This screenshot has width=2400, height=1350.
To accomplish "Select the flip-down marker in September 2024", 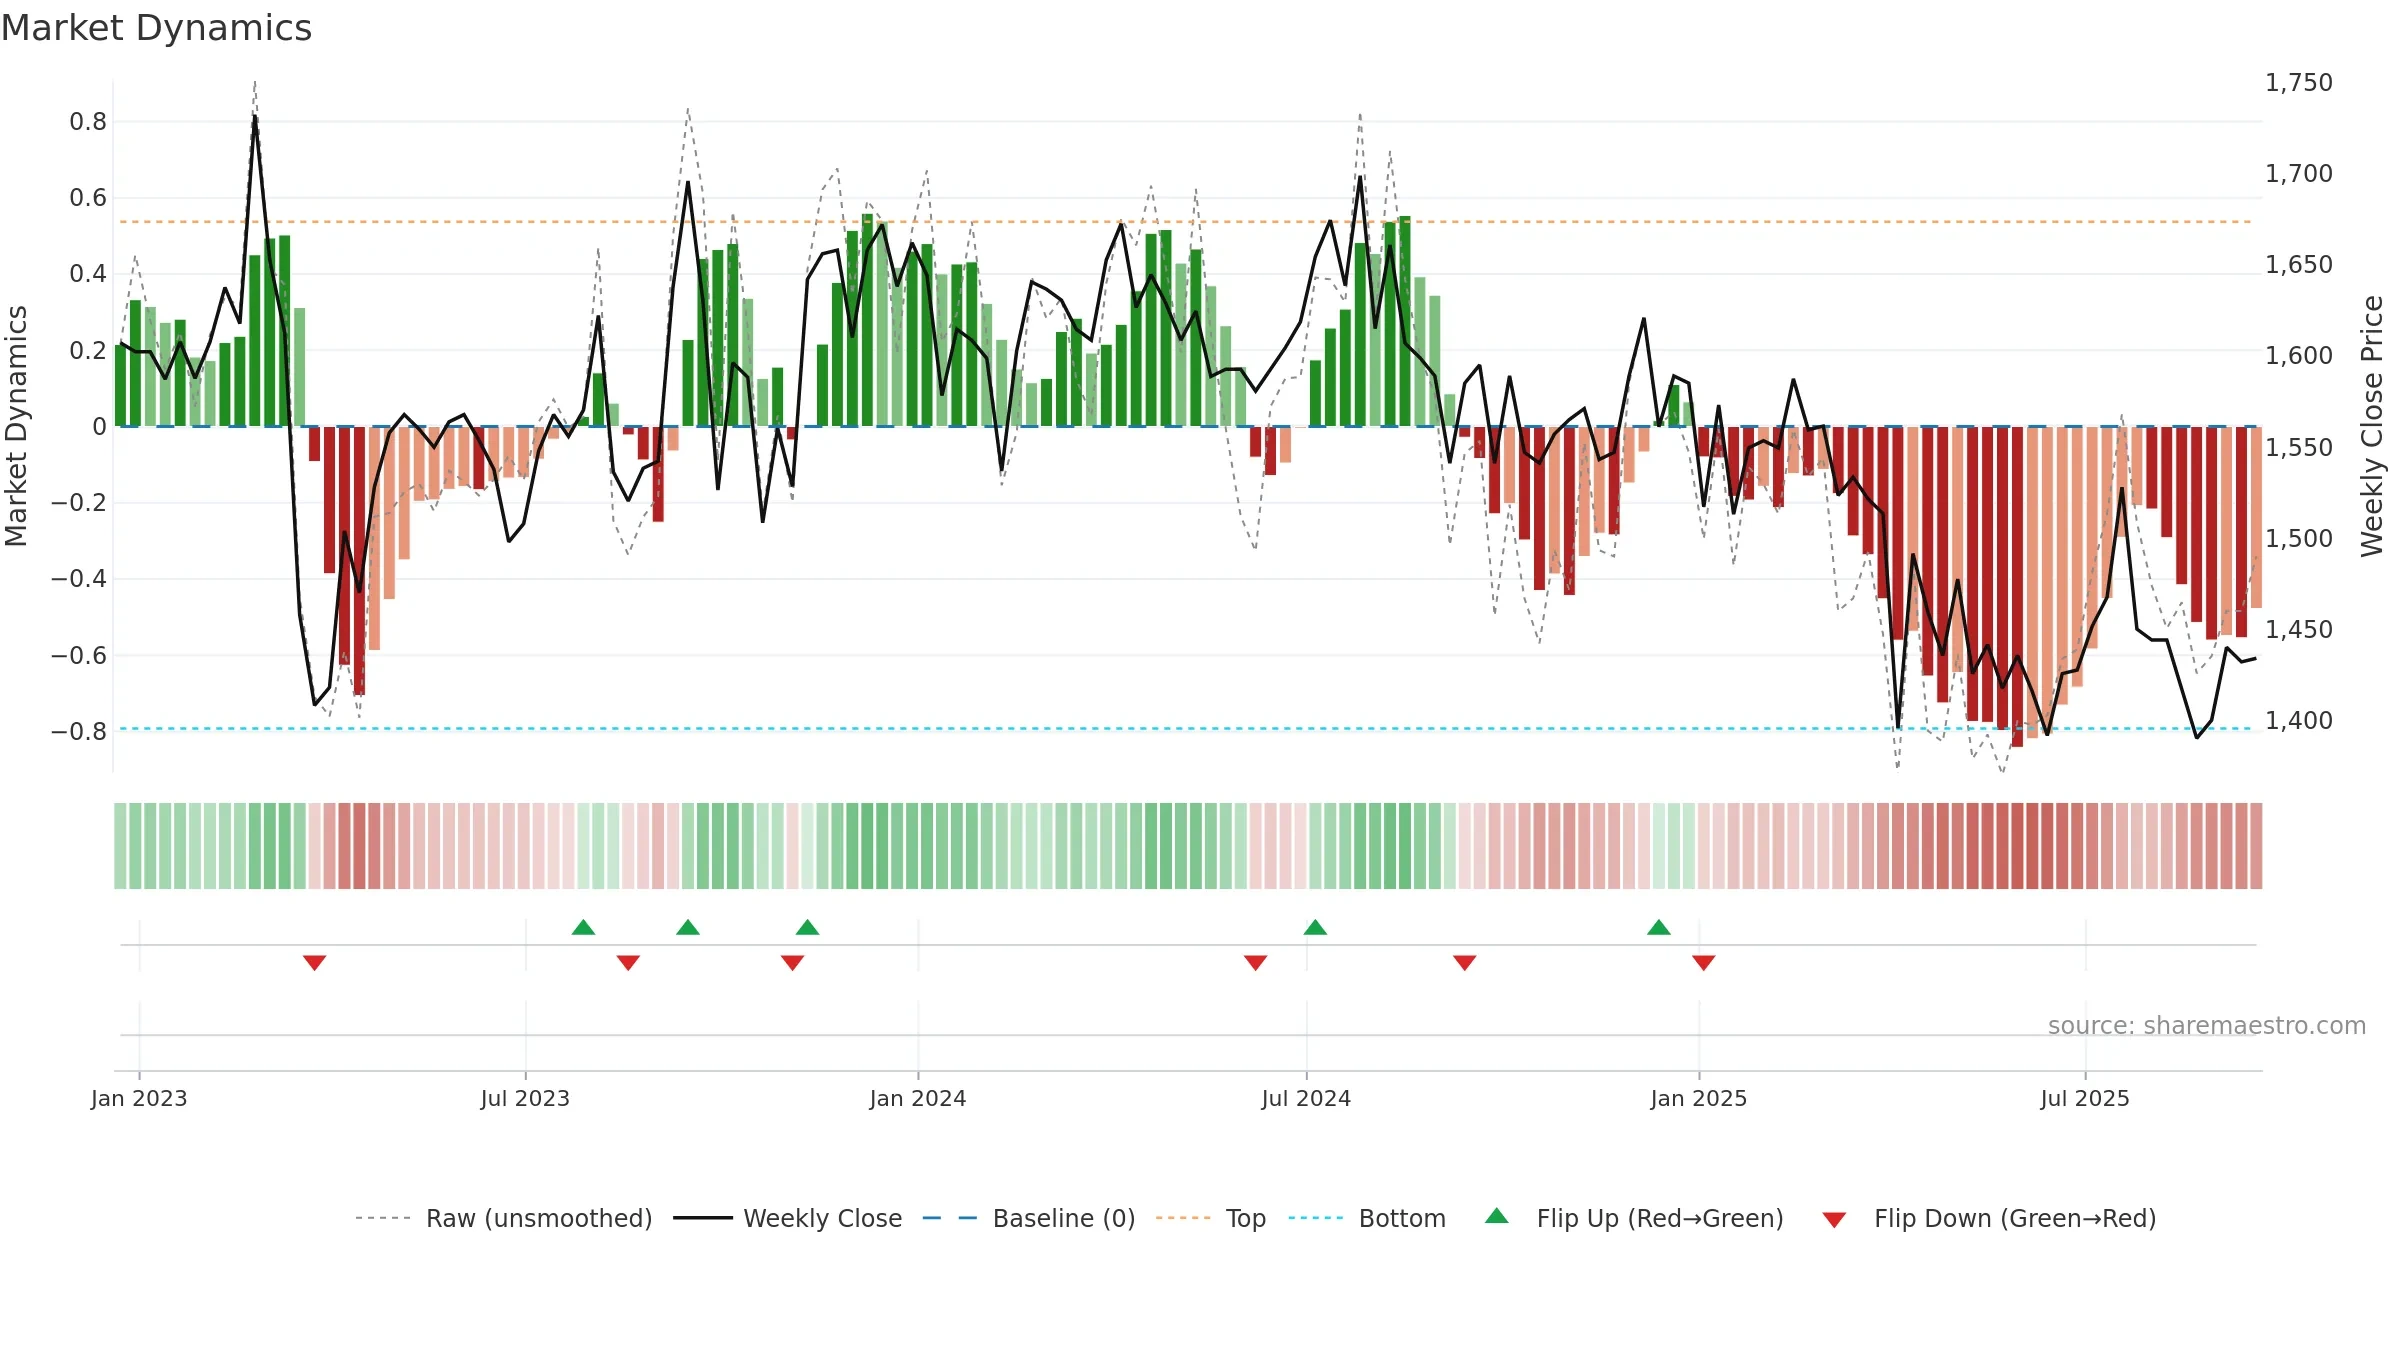I will pos(1464,963).
